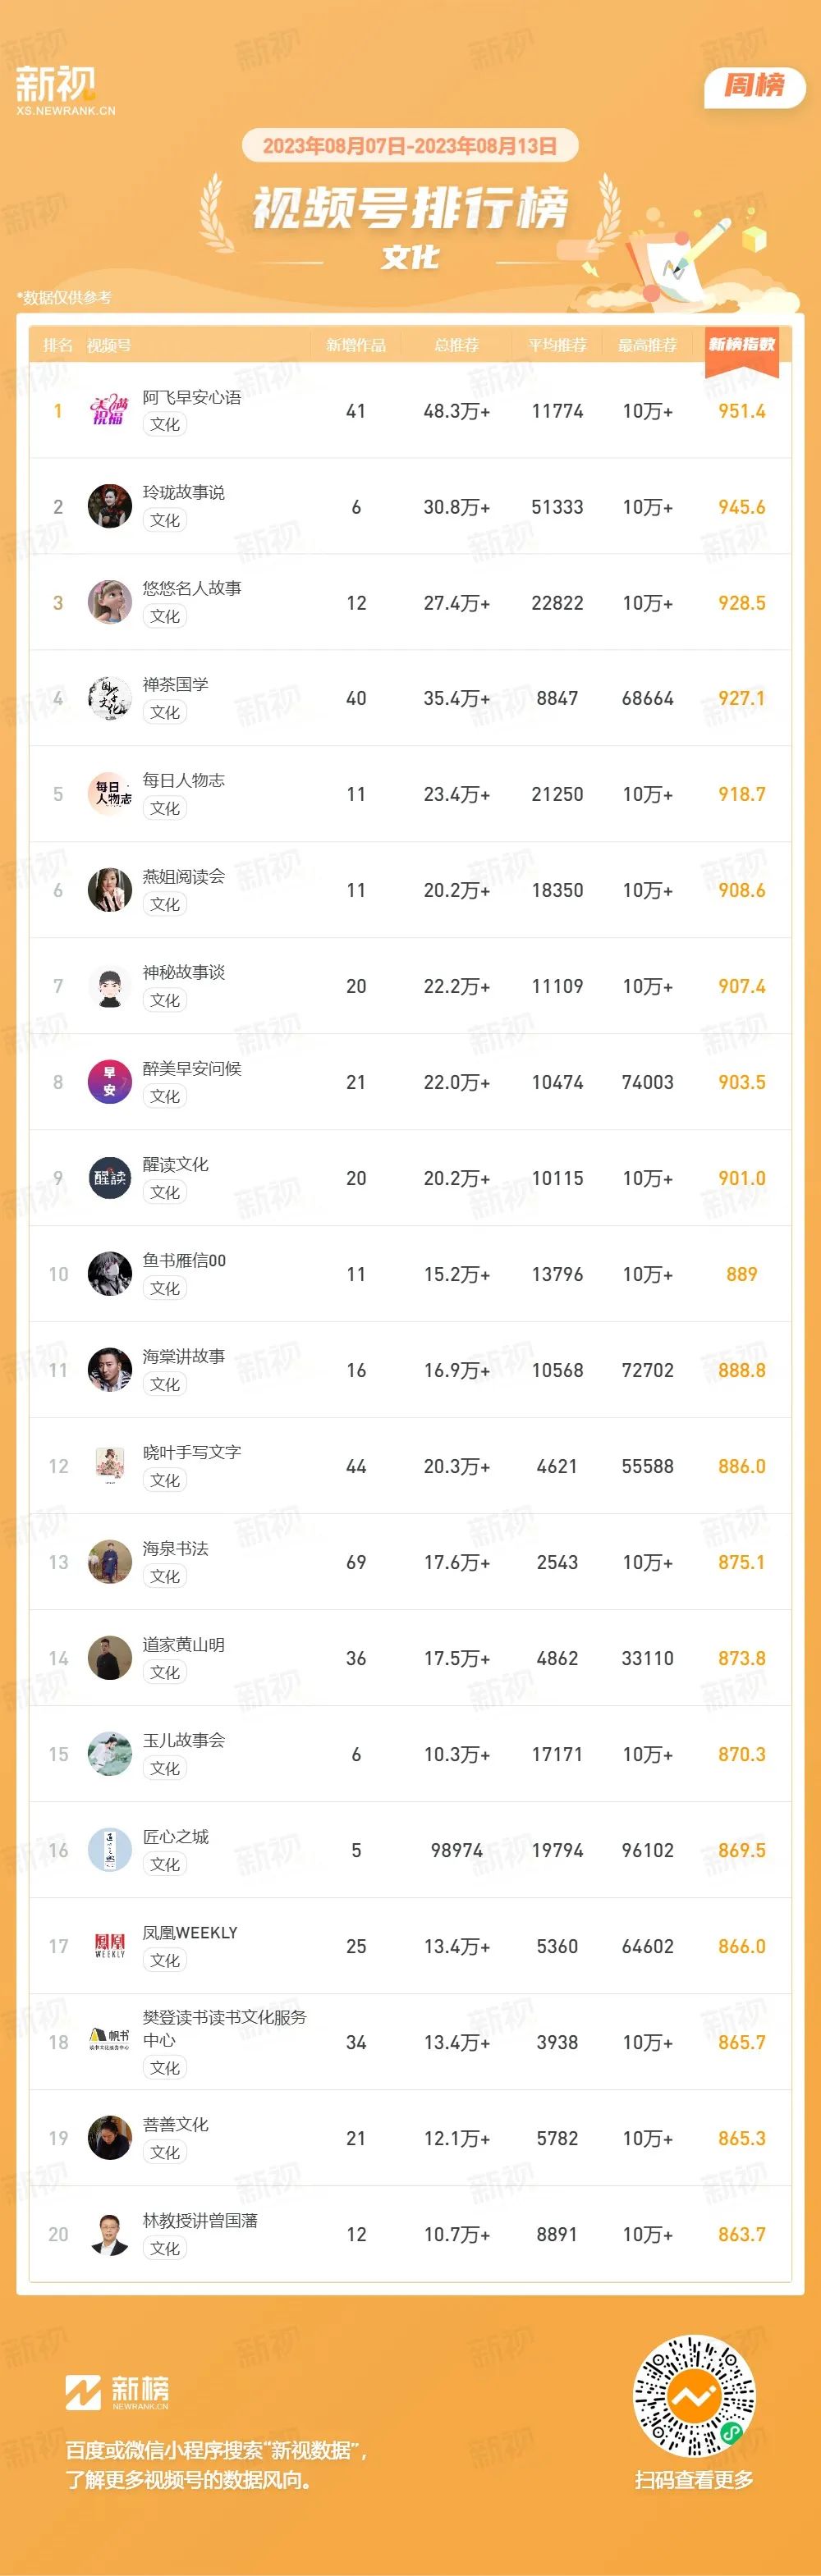
Task: Sort by 新榜指数 column header
Action: coord(742,344)
